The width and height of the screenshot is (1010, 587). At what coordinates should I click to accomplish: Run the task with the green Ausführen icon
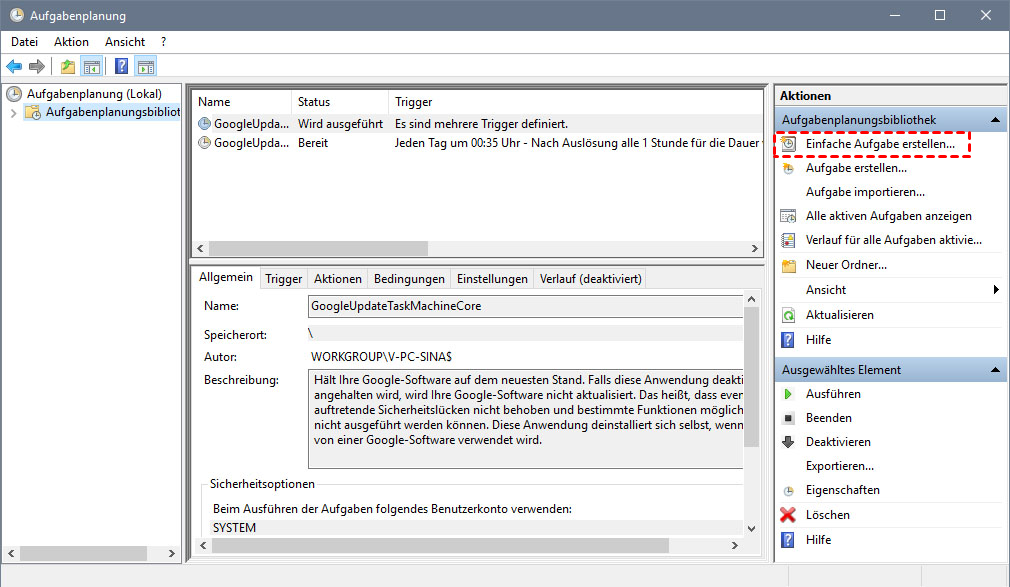tap(788, 394)
